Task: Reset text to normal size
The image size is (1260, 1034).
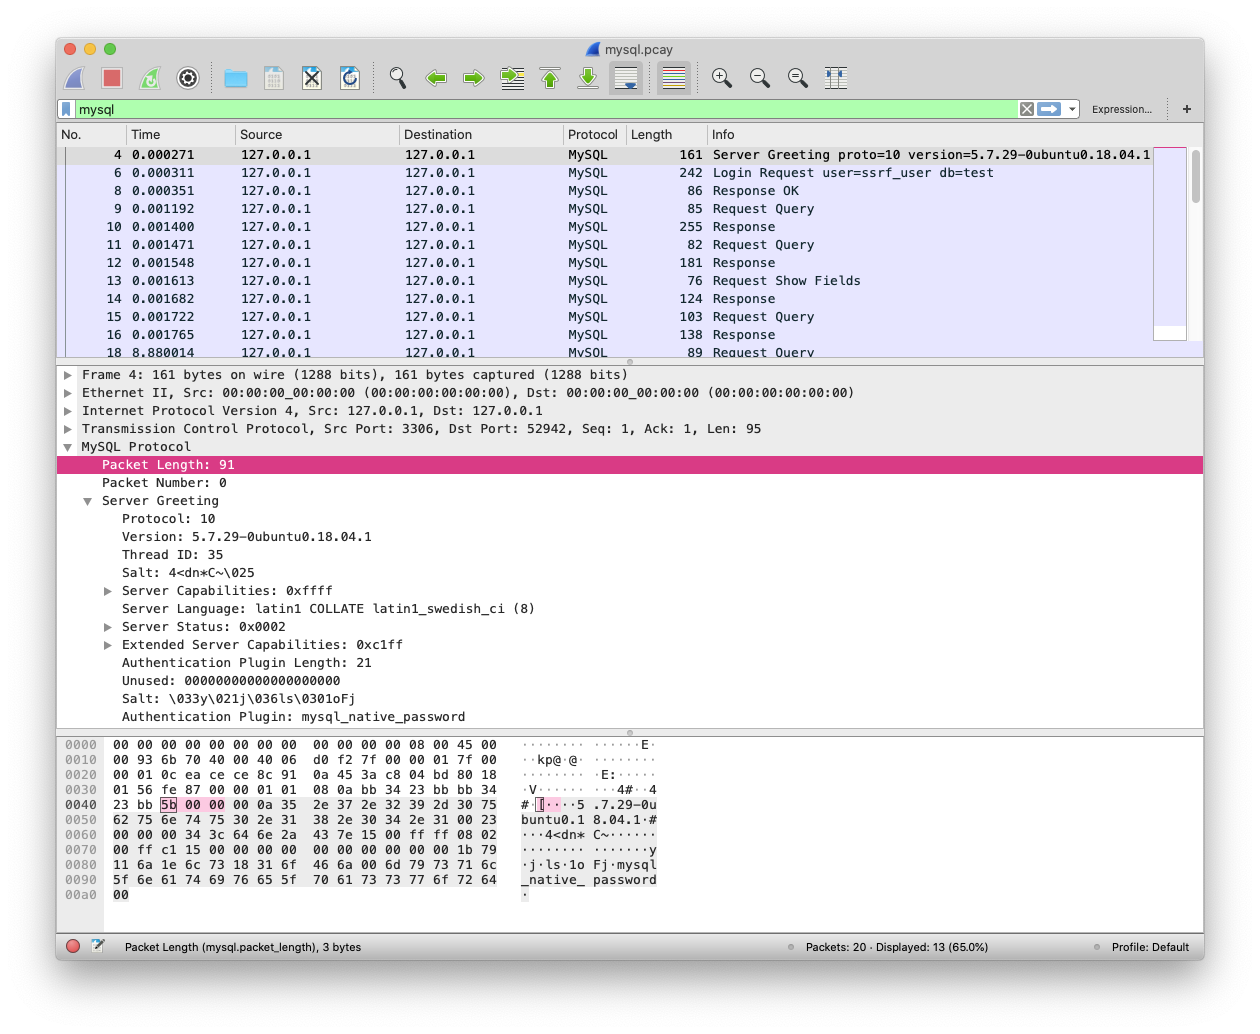Action: click(x=798, y=78)
